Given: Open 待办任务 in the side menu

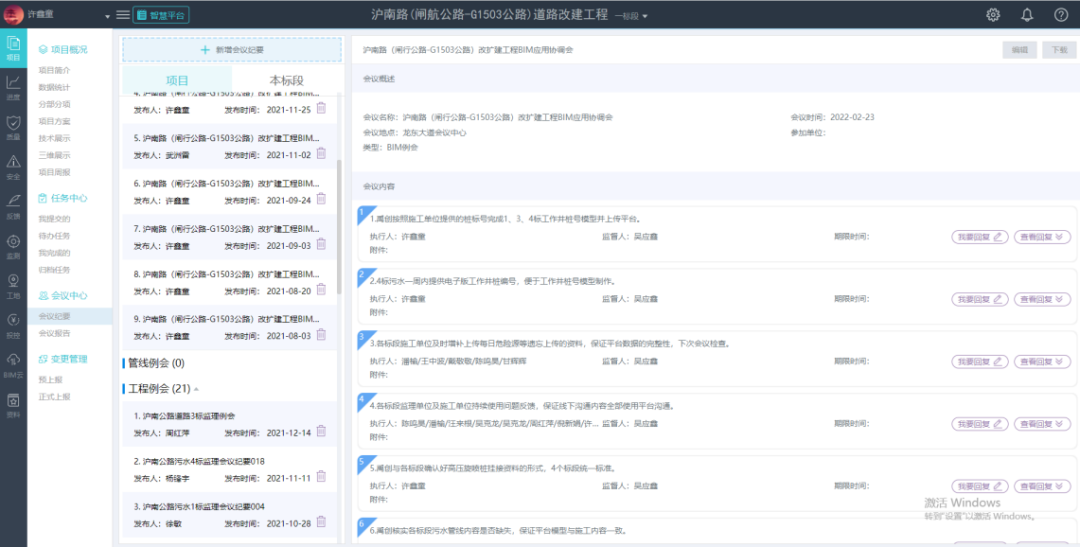Looking at the screenshot, I should point(54,236).
